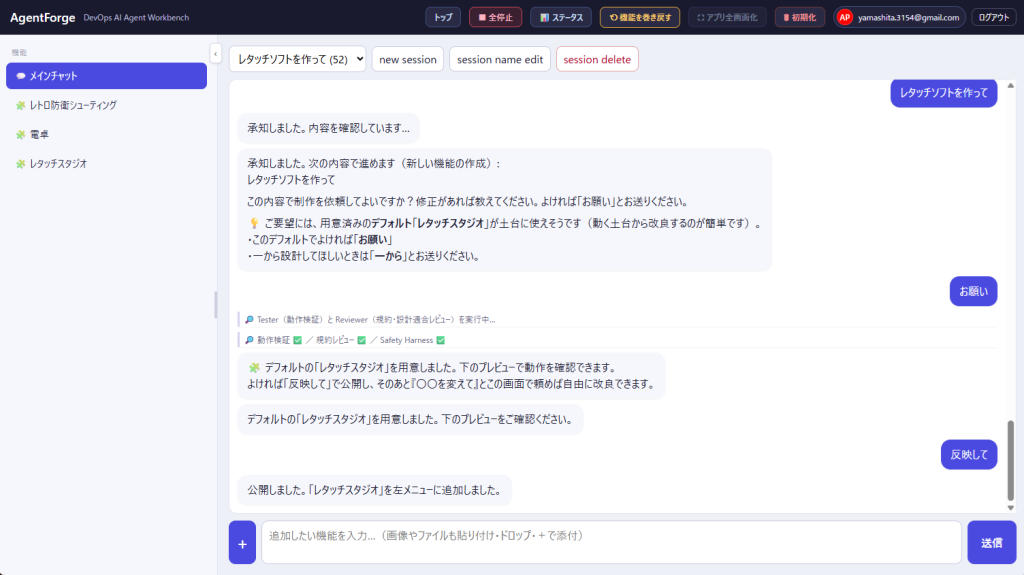Screen dimensions: 1024x575
Task: Click the fullscreen icon on アプリ全画面化
Action: pos(701,18)
